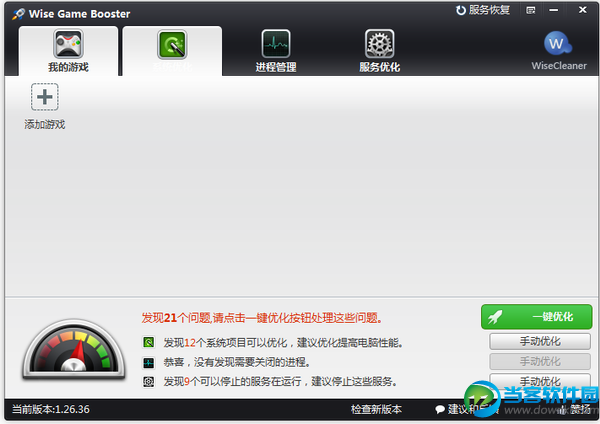
Task: Click text 发现12个系统项目可以优化
Action: [283, 342]
